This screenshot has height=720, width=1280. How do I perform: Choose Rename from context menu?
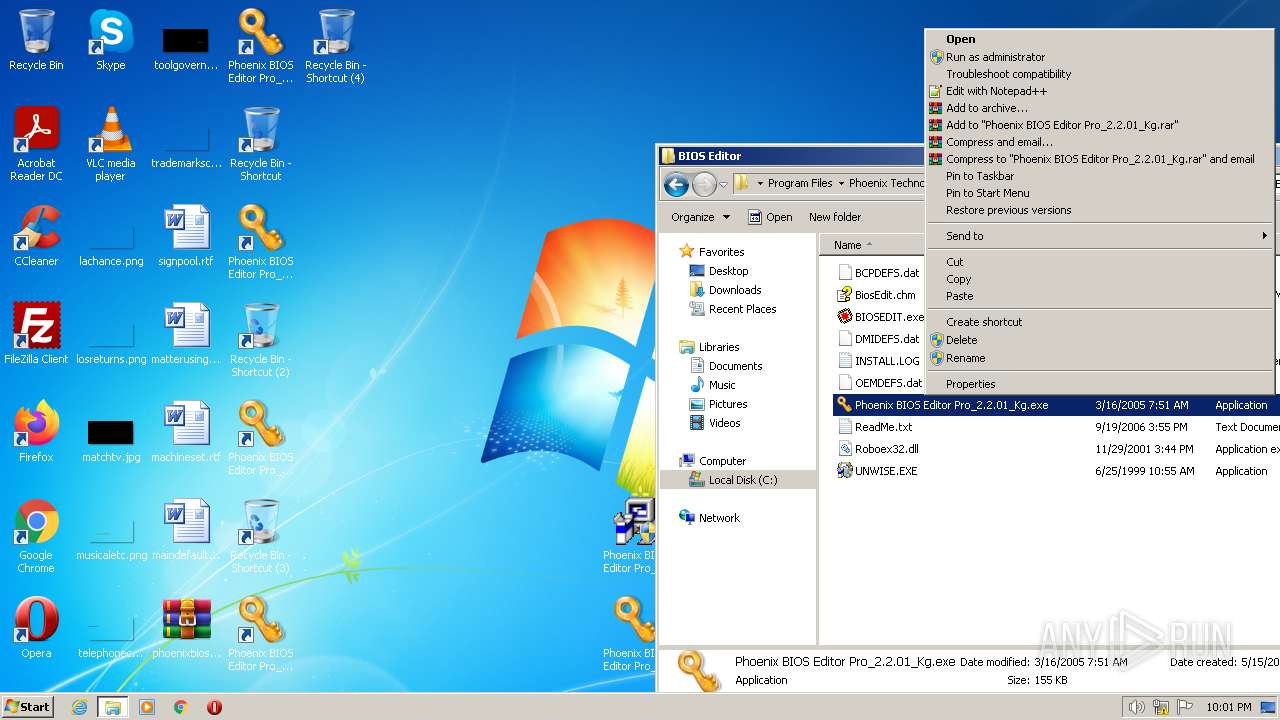965,358
